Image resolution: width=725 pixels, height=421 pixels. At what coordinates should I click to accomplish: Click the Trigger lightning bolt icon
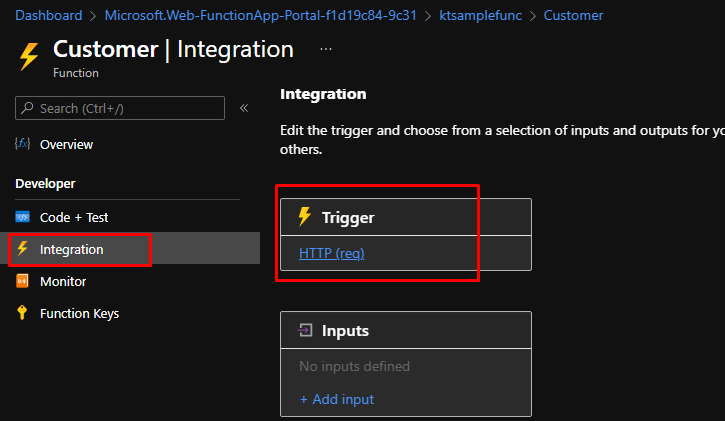pos(305,217)
